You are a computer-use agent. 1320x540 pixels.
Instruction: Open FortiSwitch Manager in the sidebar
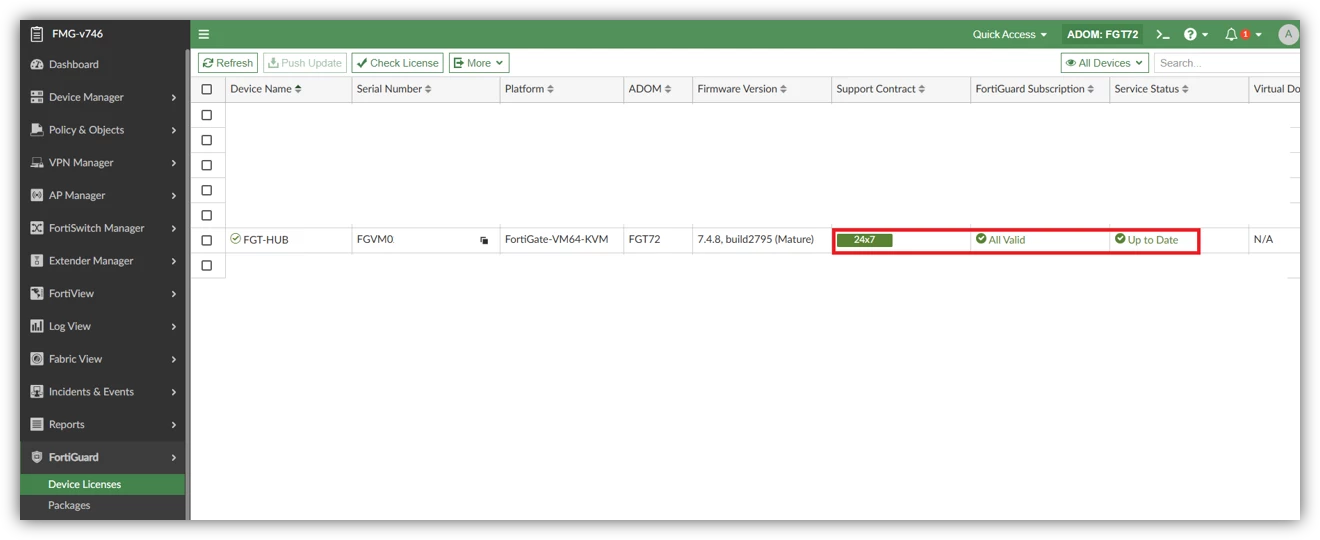102,228
